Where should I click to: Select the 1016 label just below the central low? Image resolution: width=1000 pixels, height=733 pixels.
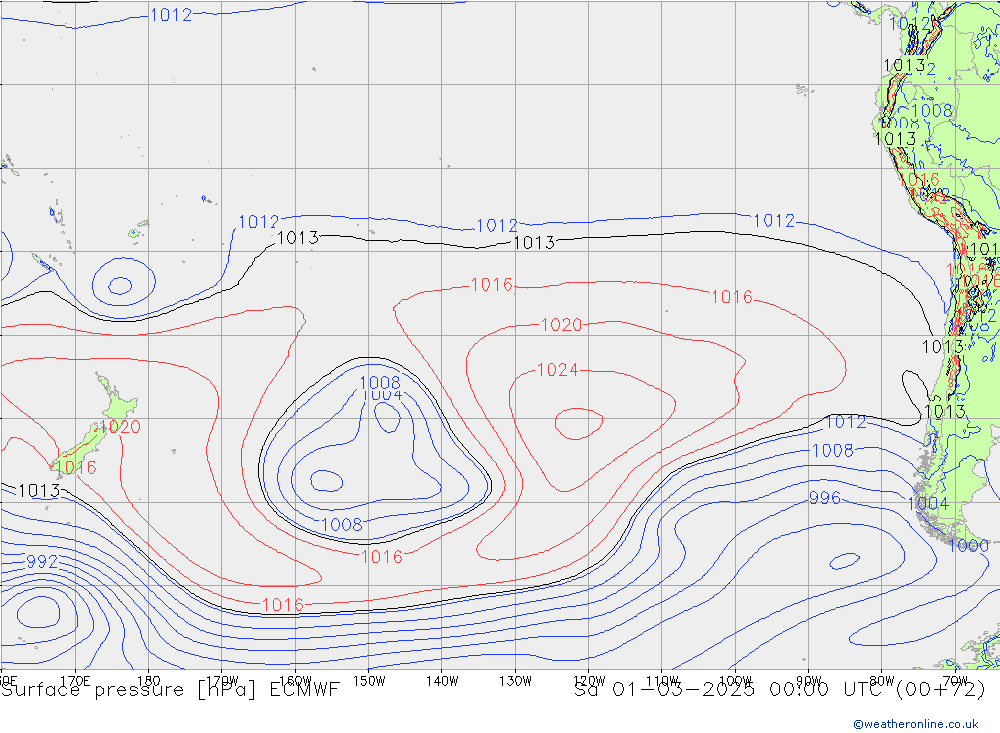click(382, 557)
